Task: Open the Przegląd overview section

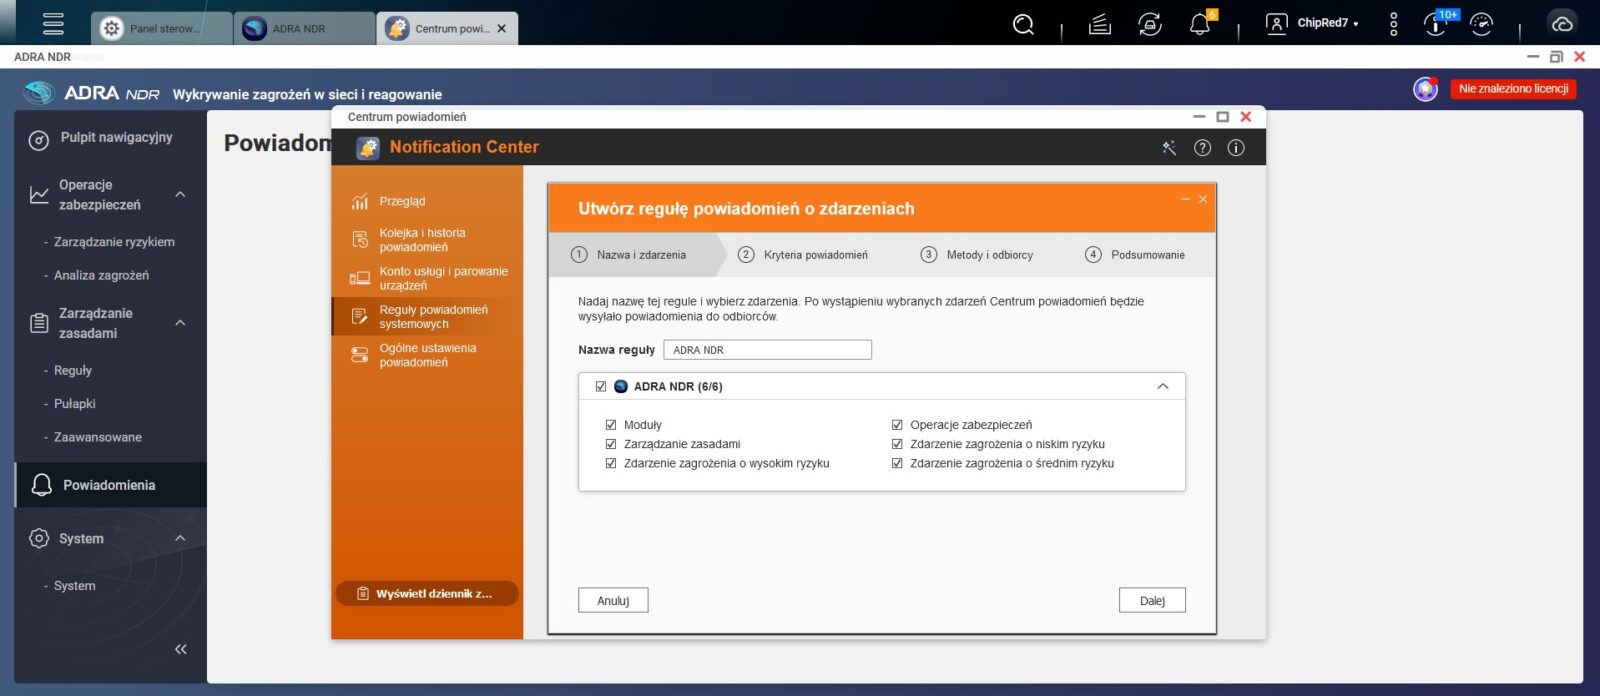Action: tap(402, 202)
